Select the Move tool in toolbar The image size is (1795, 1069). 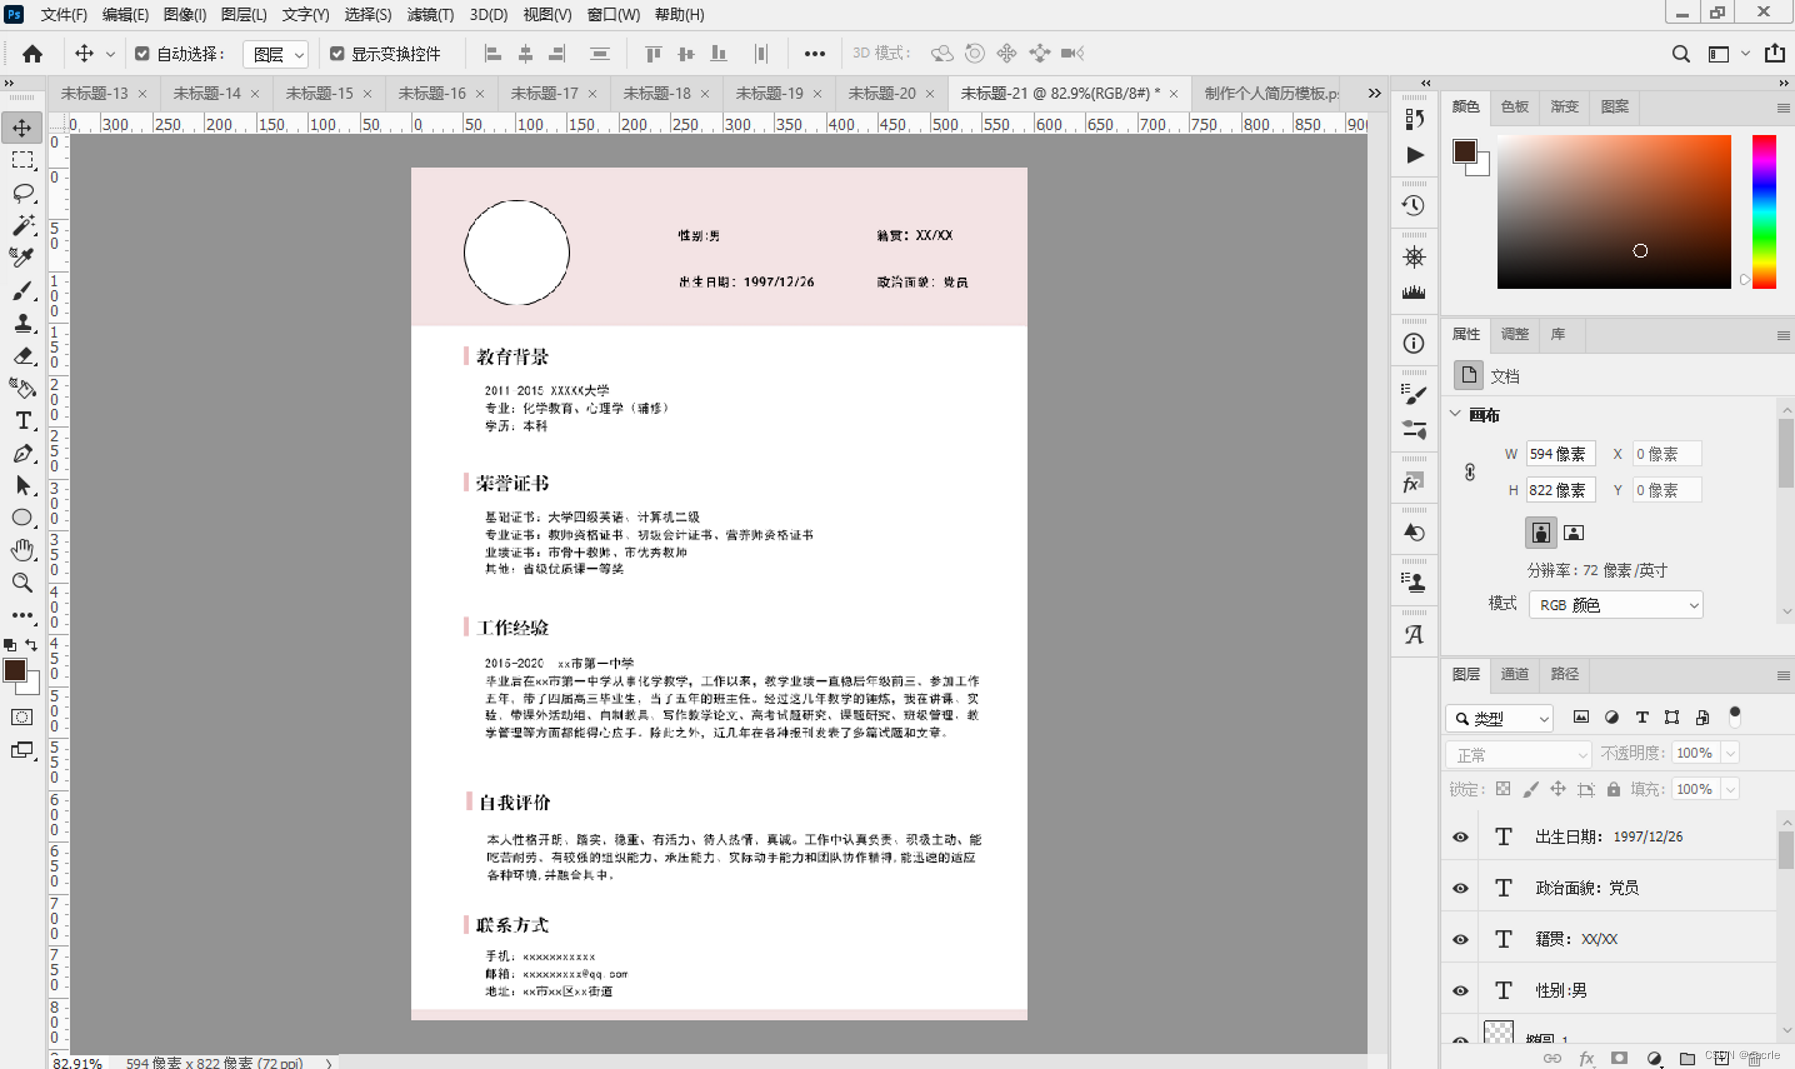coord(22,128)
